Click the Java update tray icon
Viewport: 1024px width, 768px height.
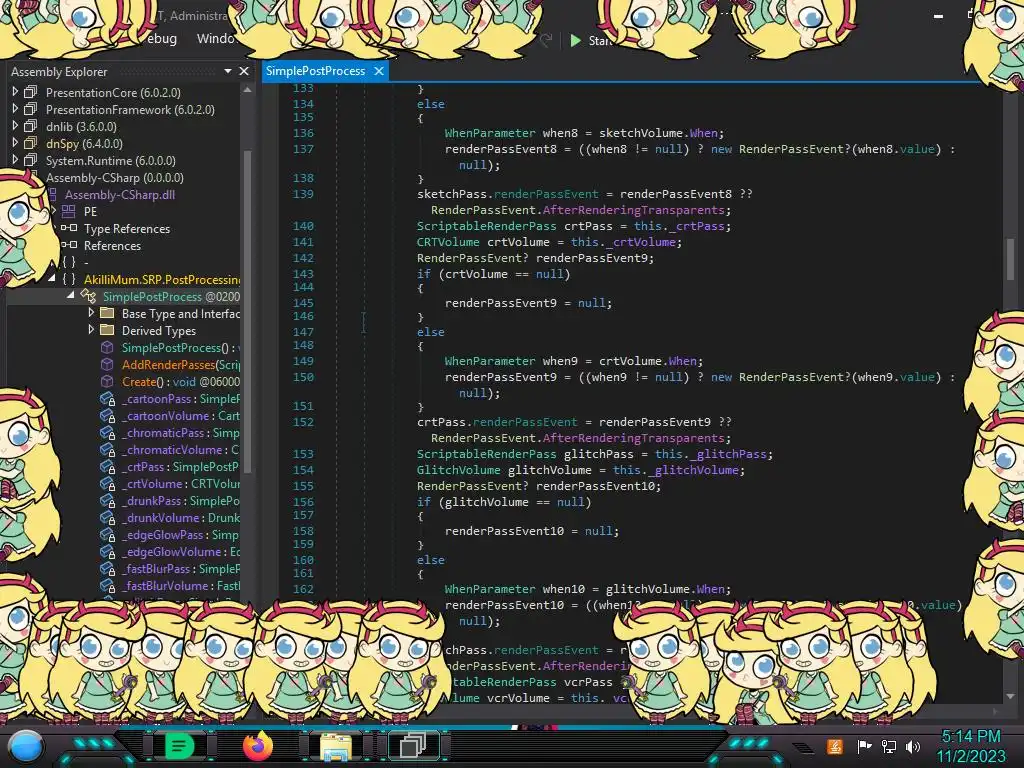coord(835,746)
